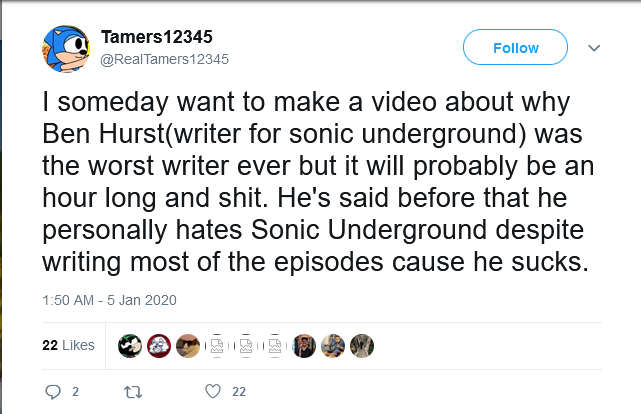This screenshot has width=641, height=414.
Task: Click last liker avatar in likes row
Action: tap(362, 345)
